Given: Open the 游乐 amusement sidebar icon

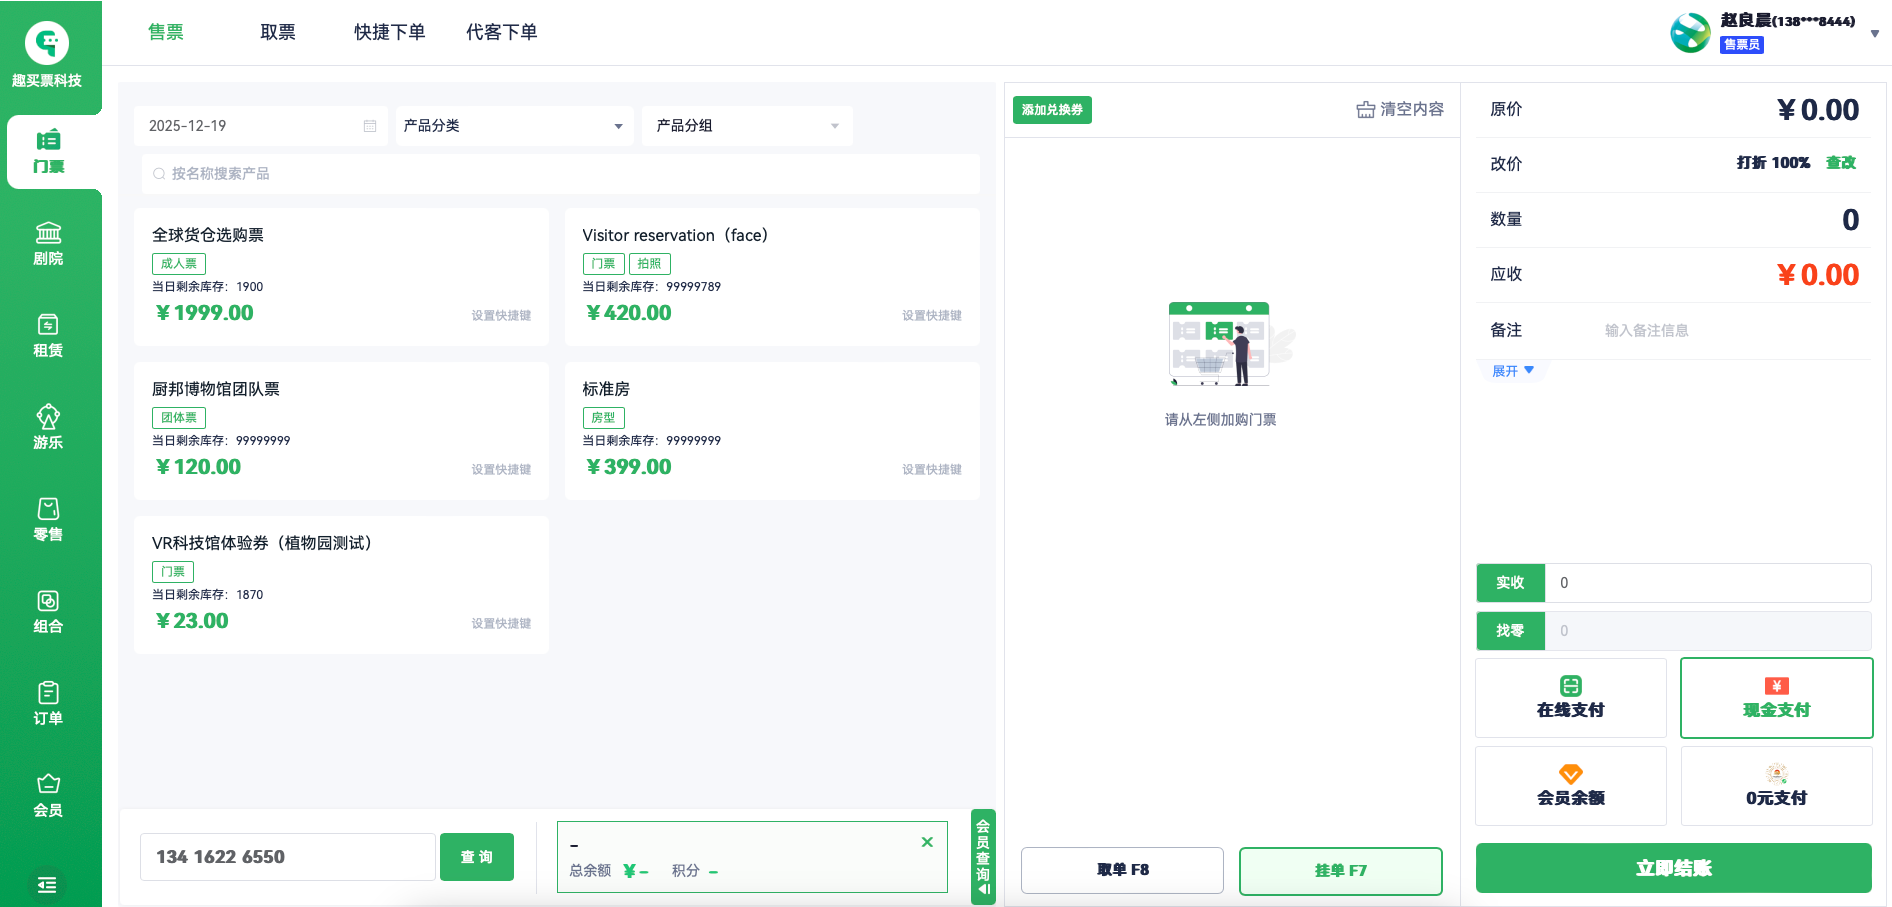Looking at the screenshot, I should tap(48, 428).
